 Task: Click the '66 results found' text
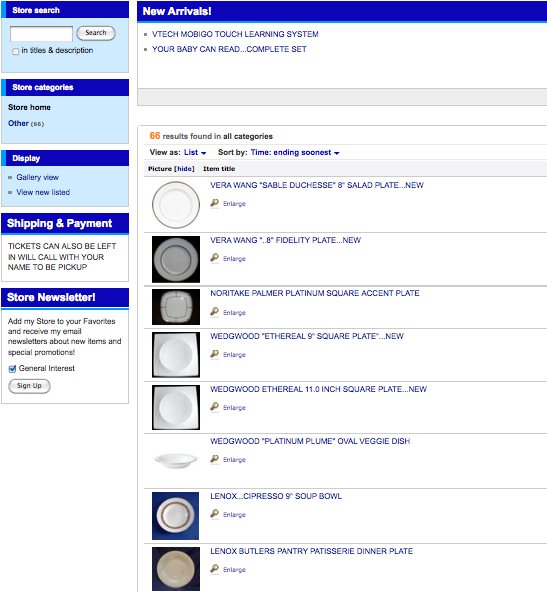(x=211, y=136)
